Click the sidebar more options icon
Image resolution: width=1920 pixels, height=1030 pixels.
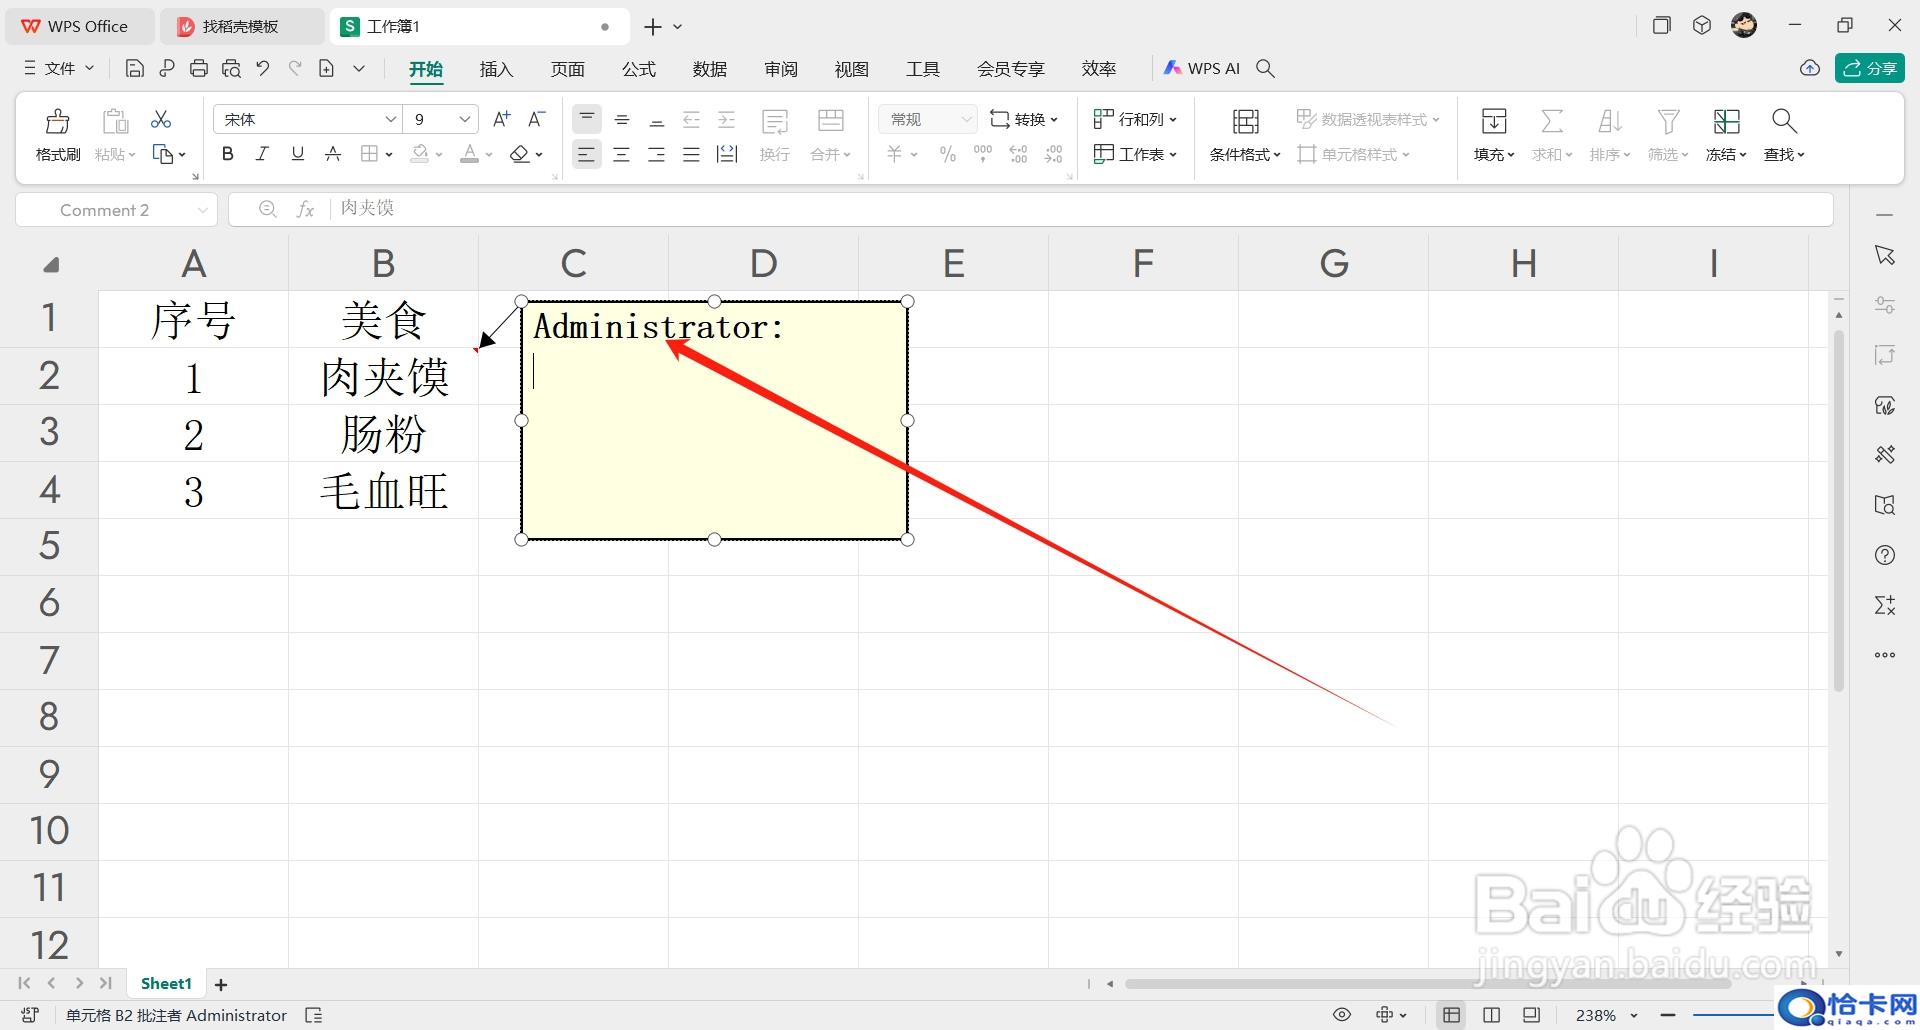1885,655
